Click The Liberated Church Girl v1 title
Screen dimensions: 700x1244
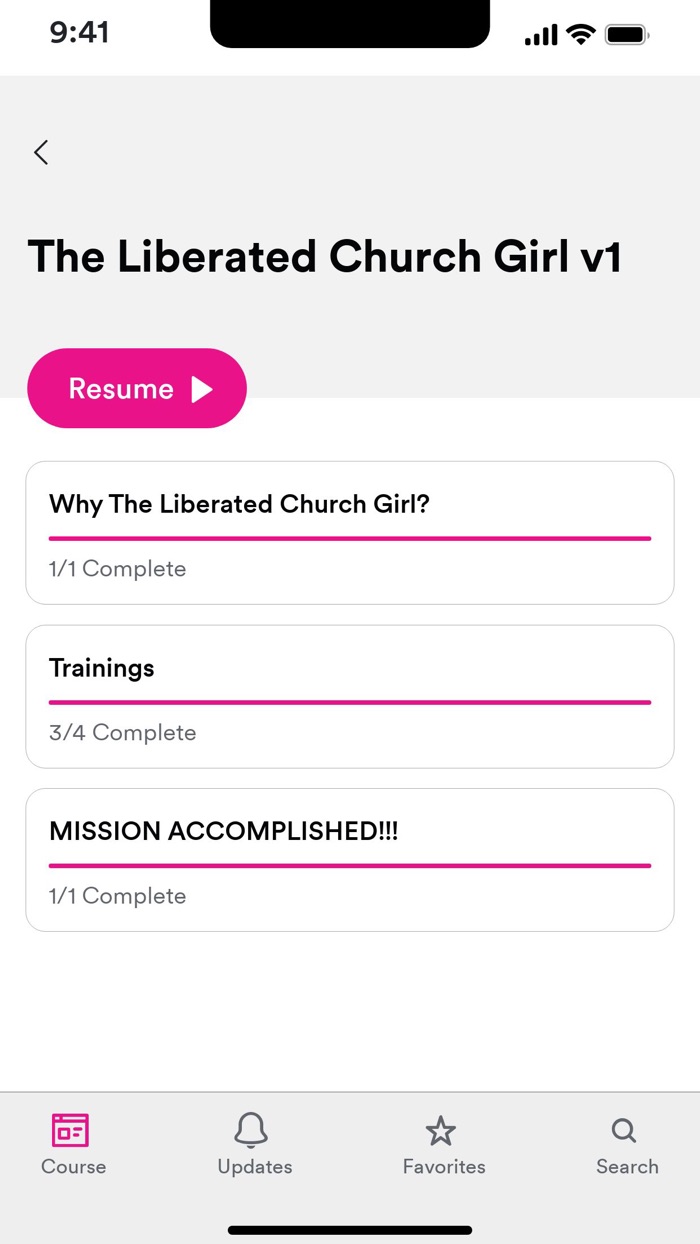324,257
